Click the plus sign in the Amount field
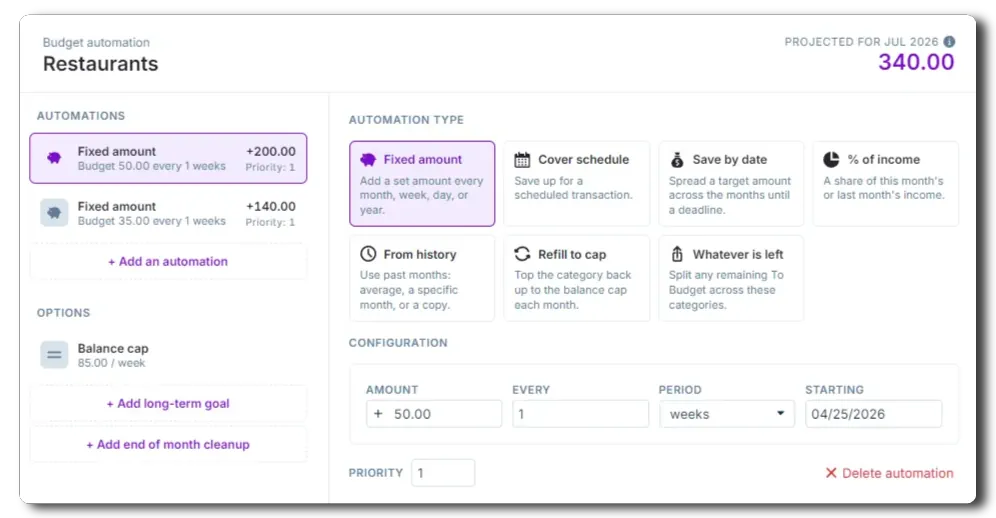 378,414
